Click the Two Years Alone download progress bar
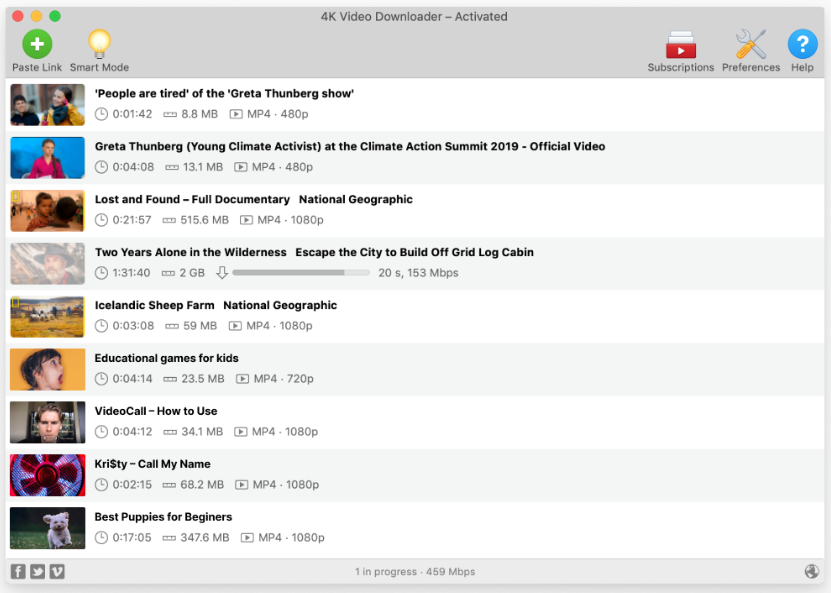Screen dimensions: 831x593 coord(301,272)
